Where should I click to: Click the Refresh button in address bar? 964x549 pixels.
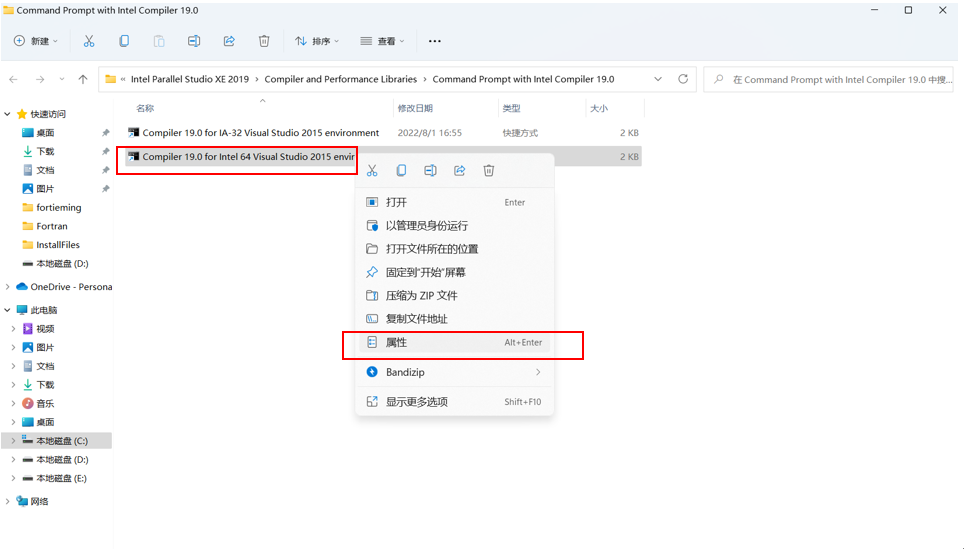tap(682, 79)
